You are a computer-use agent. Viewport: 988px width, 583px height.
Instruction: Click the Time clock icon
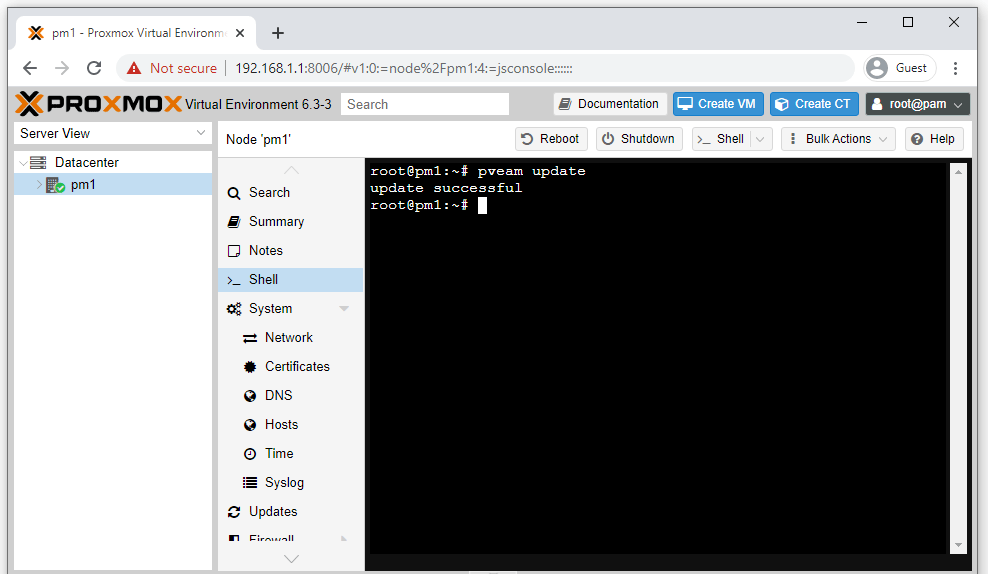pos(250,454)
